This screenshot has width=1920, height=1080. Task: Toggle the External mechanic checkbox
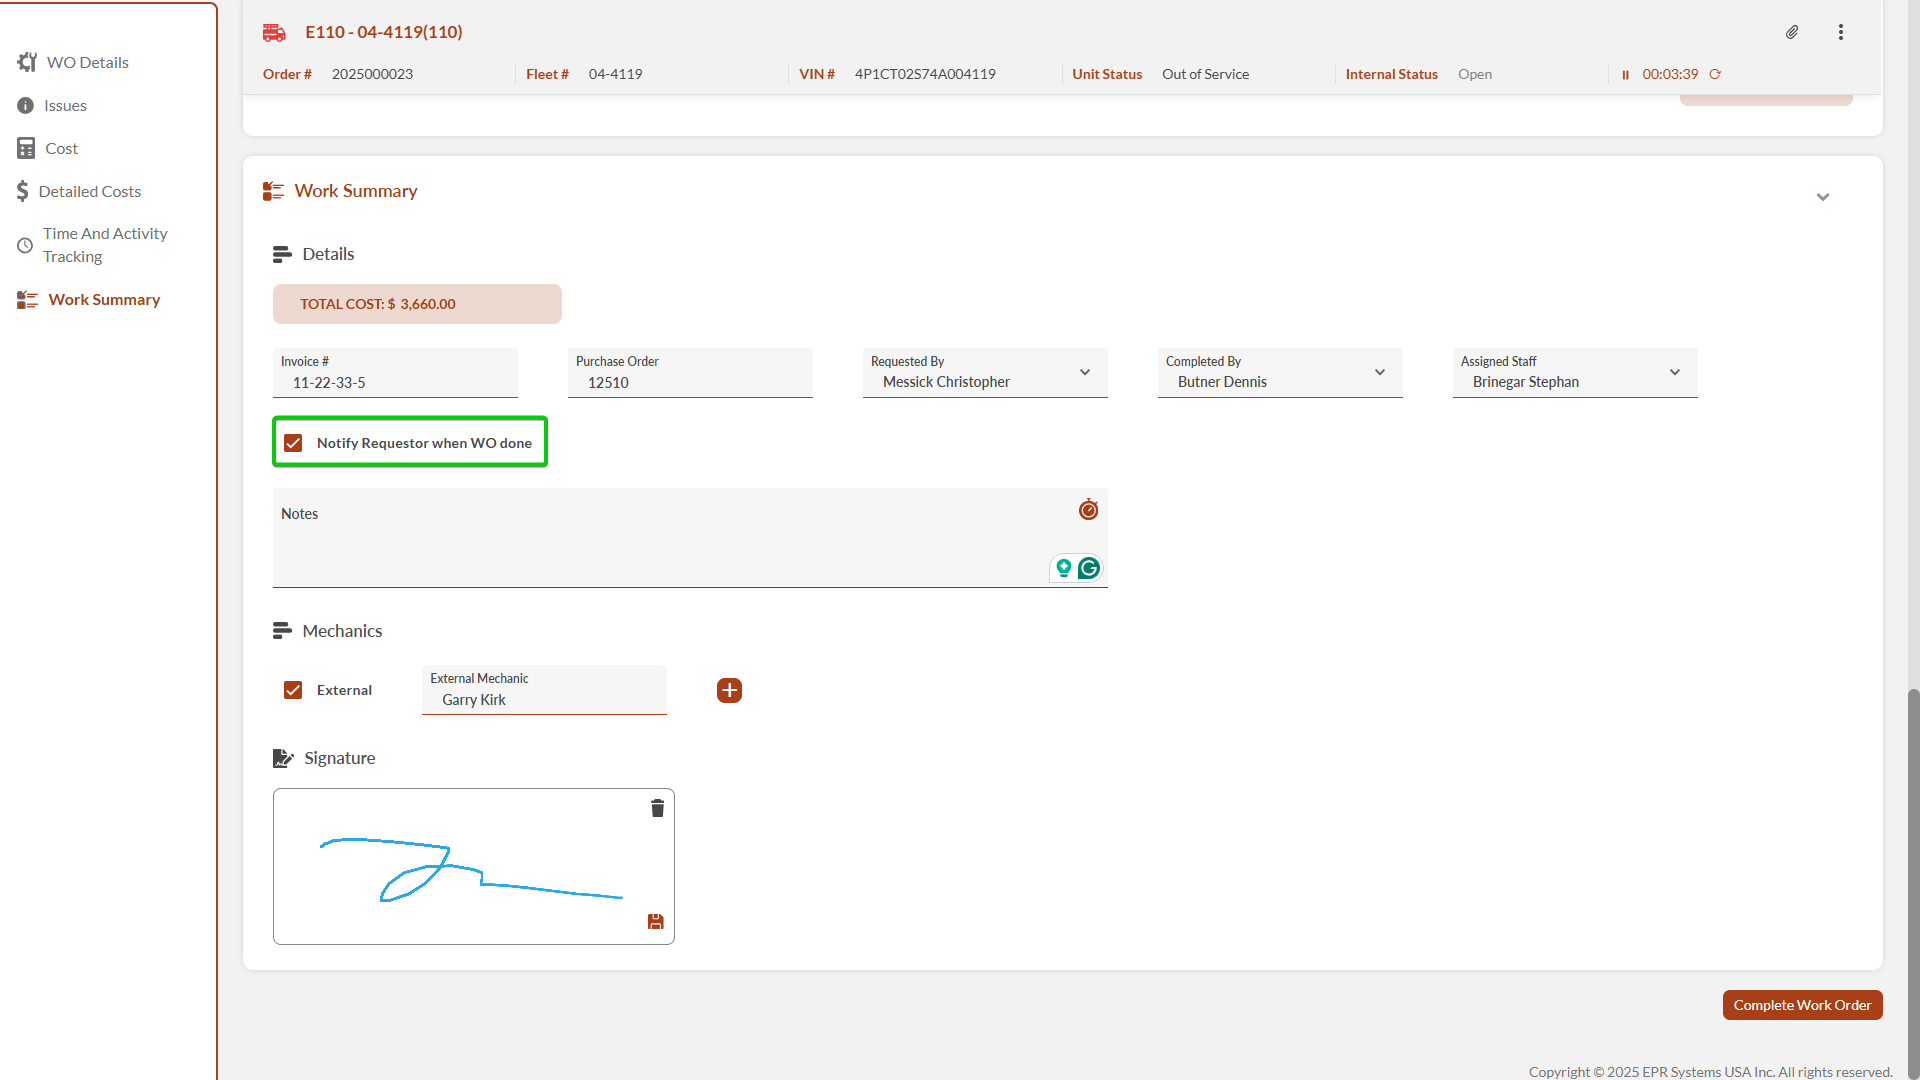point(293,690)
